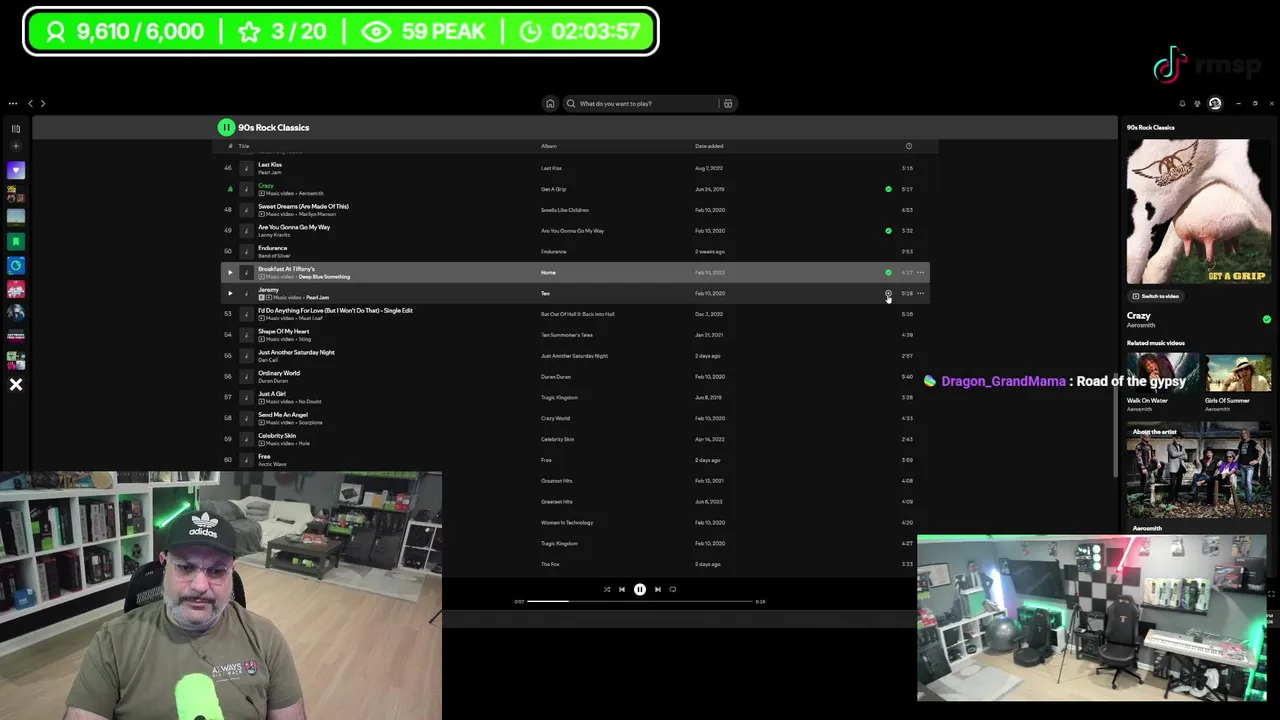The image size is (1280, 720).
Task: Play the Jeremy track row
Action: click(230, 293)
